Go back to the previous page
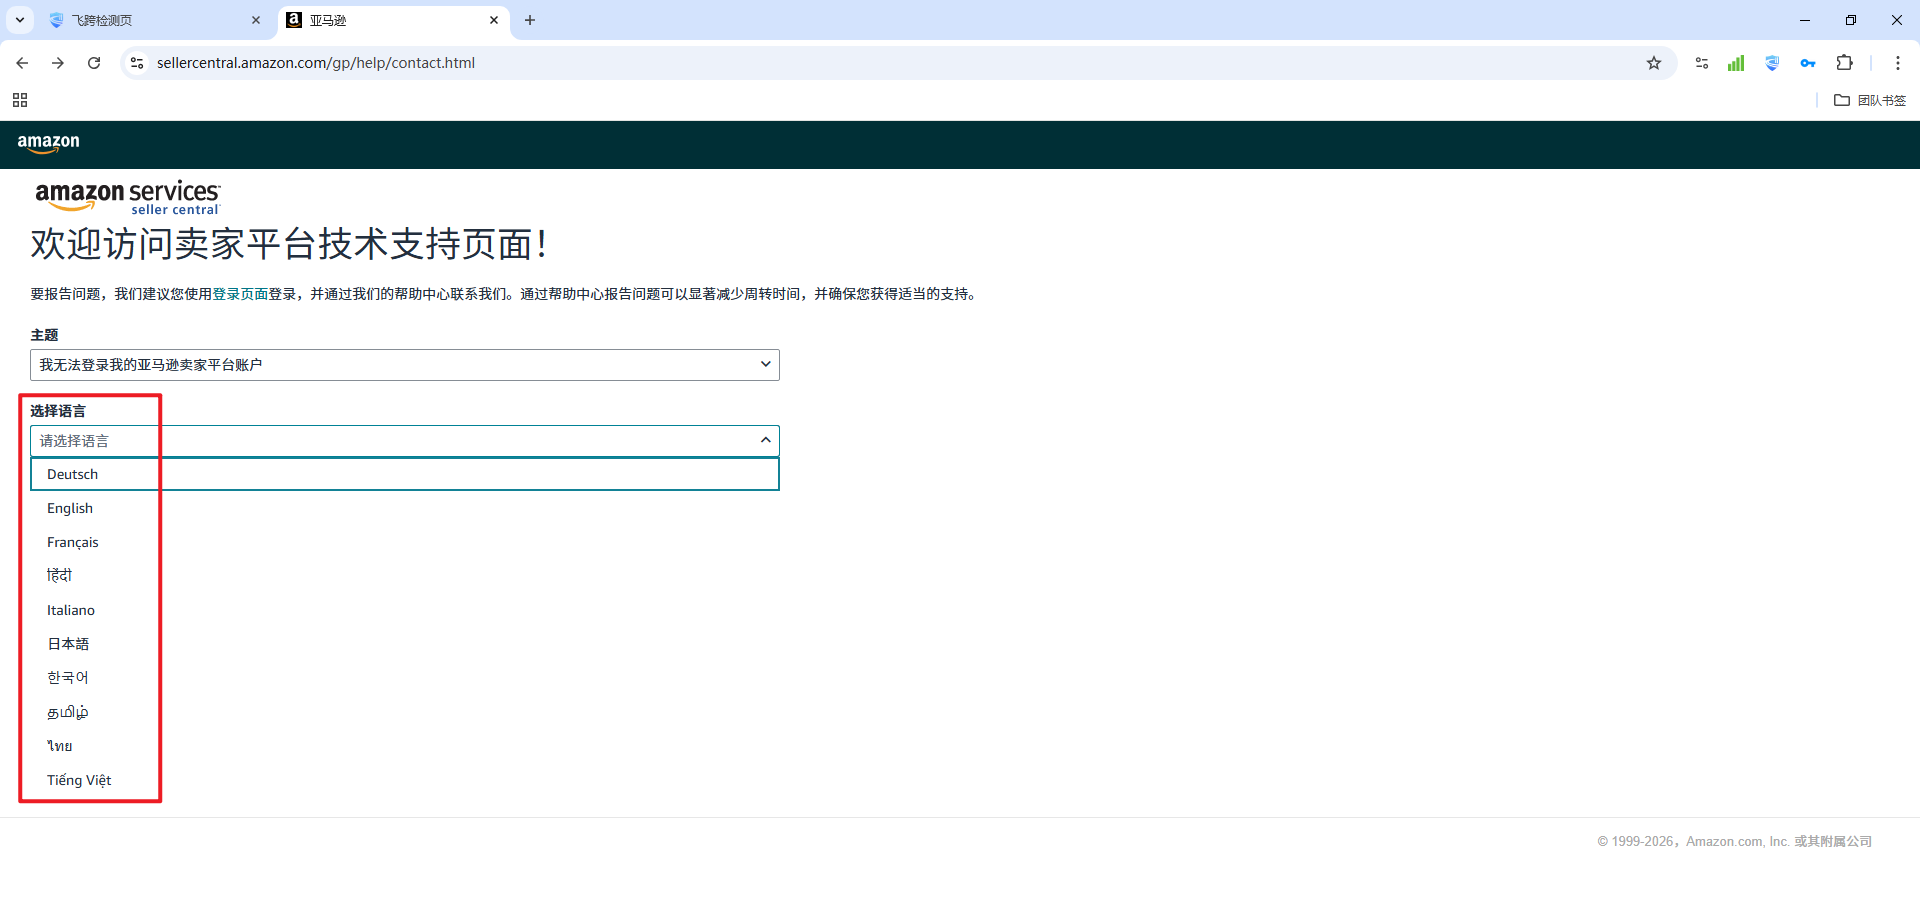 coord(22,63)
